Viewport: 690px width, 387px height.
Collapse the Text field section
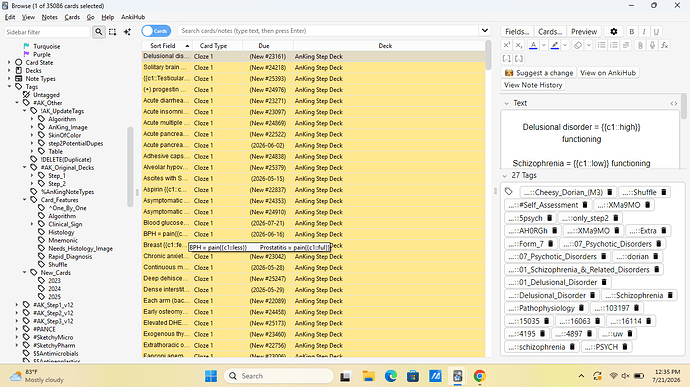[x=506, y=103]
